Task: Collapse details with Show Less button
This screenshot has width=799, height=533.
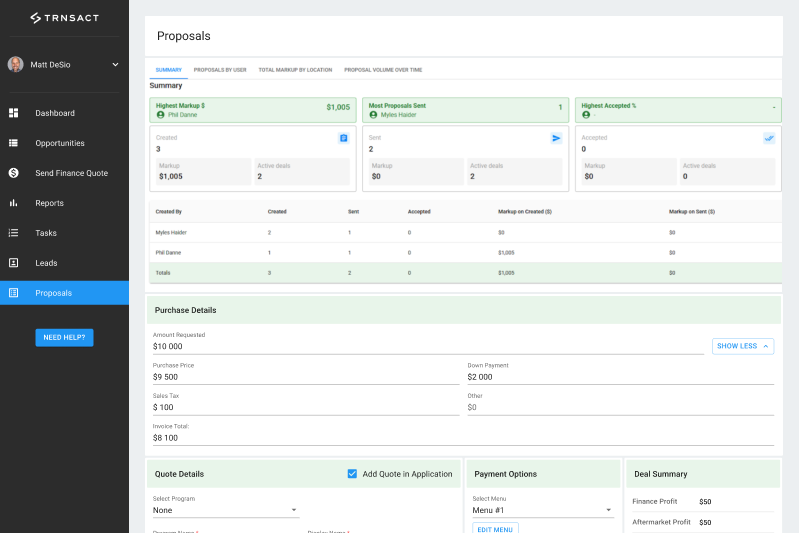Action: tap(743, 346)
